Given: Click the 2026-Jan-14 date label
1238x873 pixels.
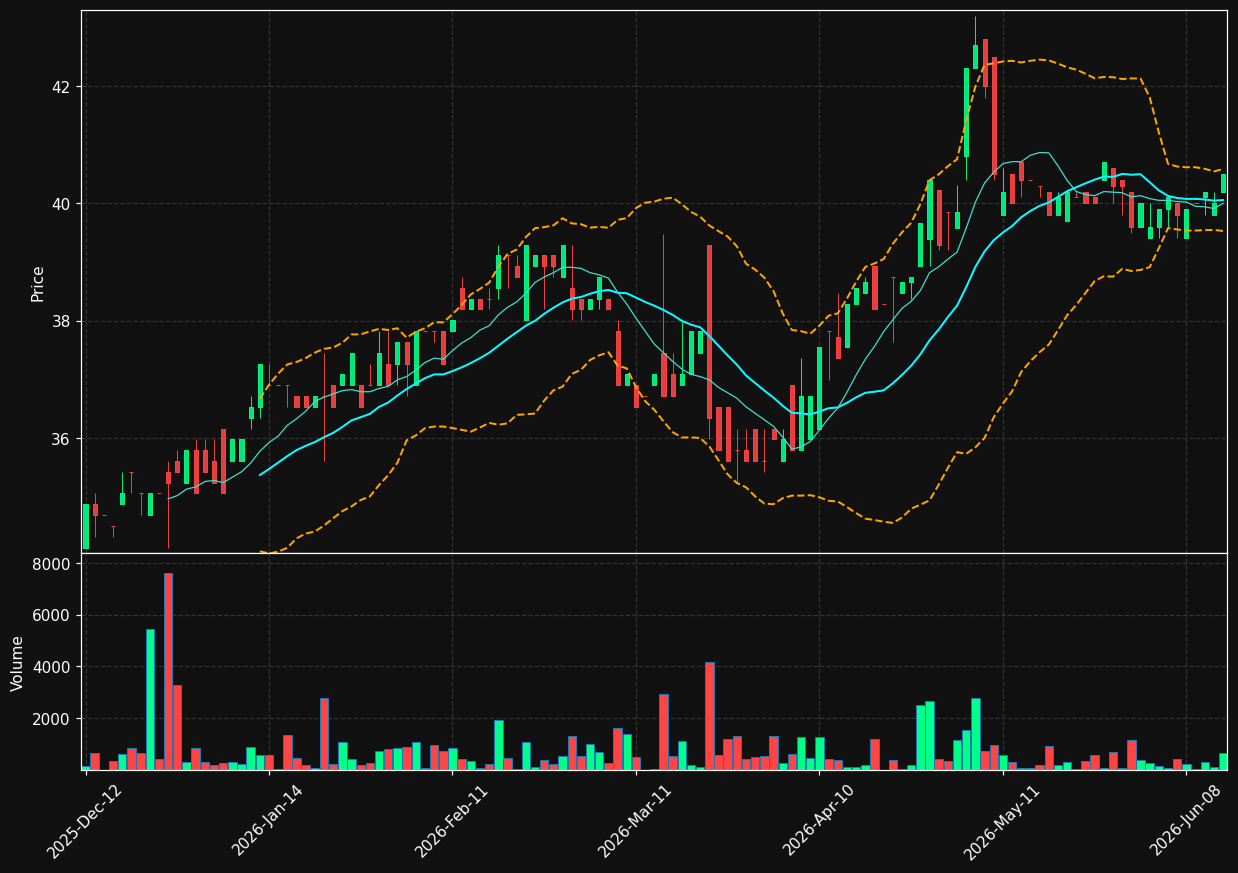Looking at the screenshot, I should (267, 820).
